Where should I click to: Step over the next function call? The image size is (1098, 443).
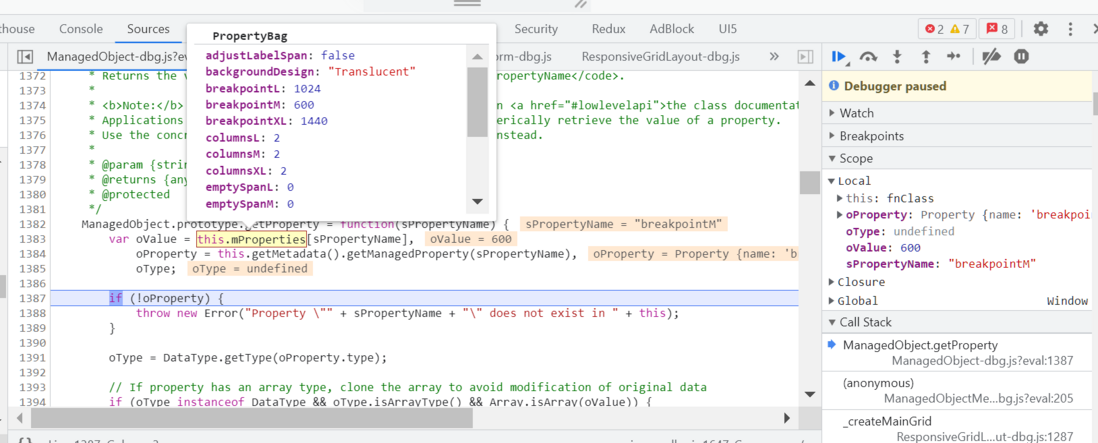click(x=868, y=57)
